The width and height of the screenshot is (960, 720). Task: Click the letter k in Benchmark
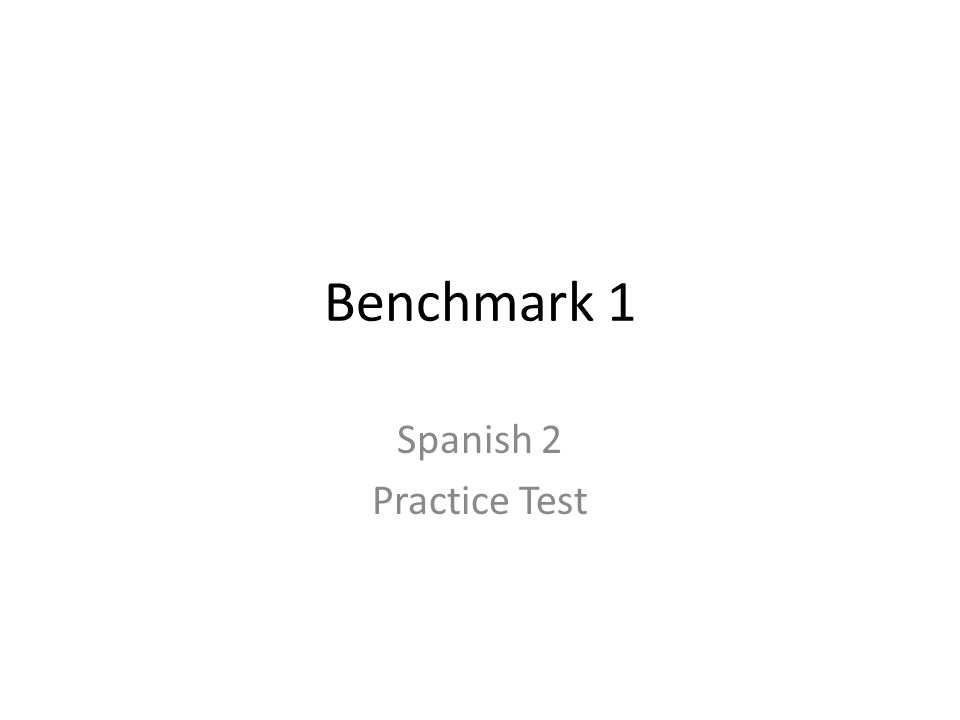(x=583, y=302)
